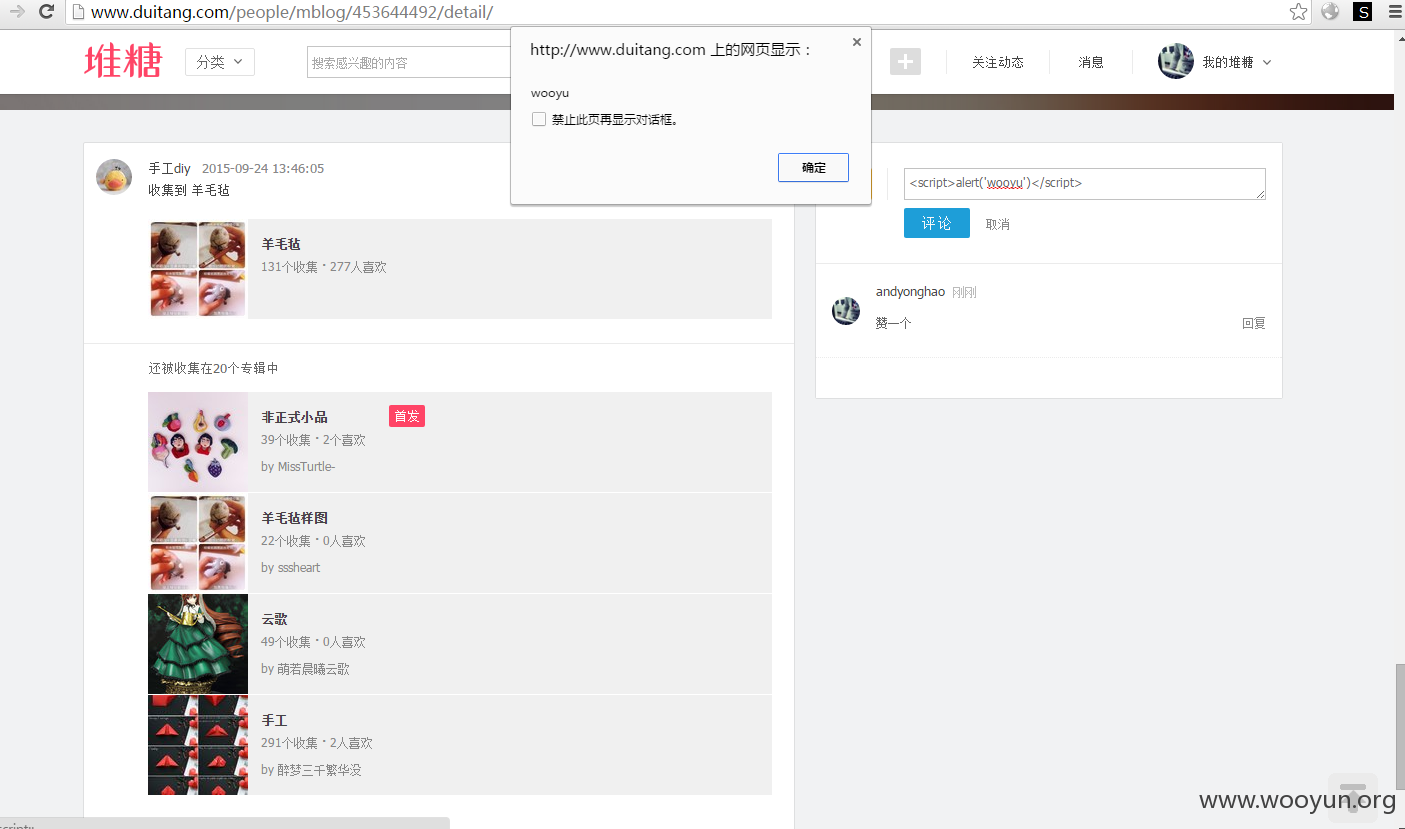
Task: Open author link 醉梦三千繁华没
Action: (x=320, y=770)
